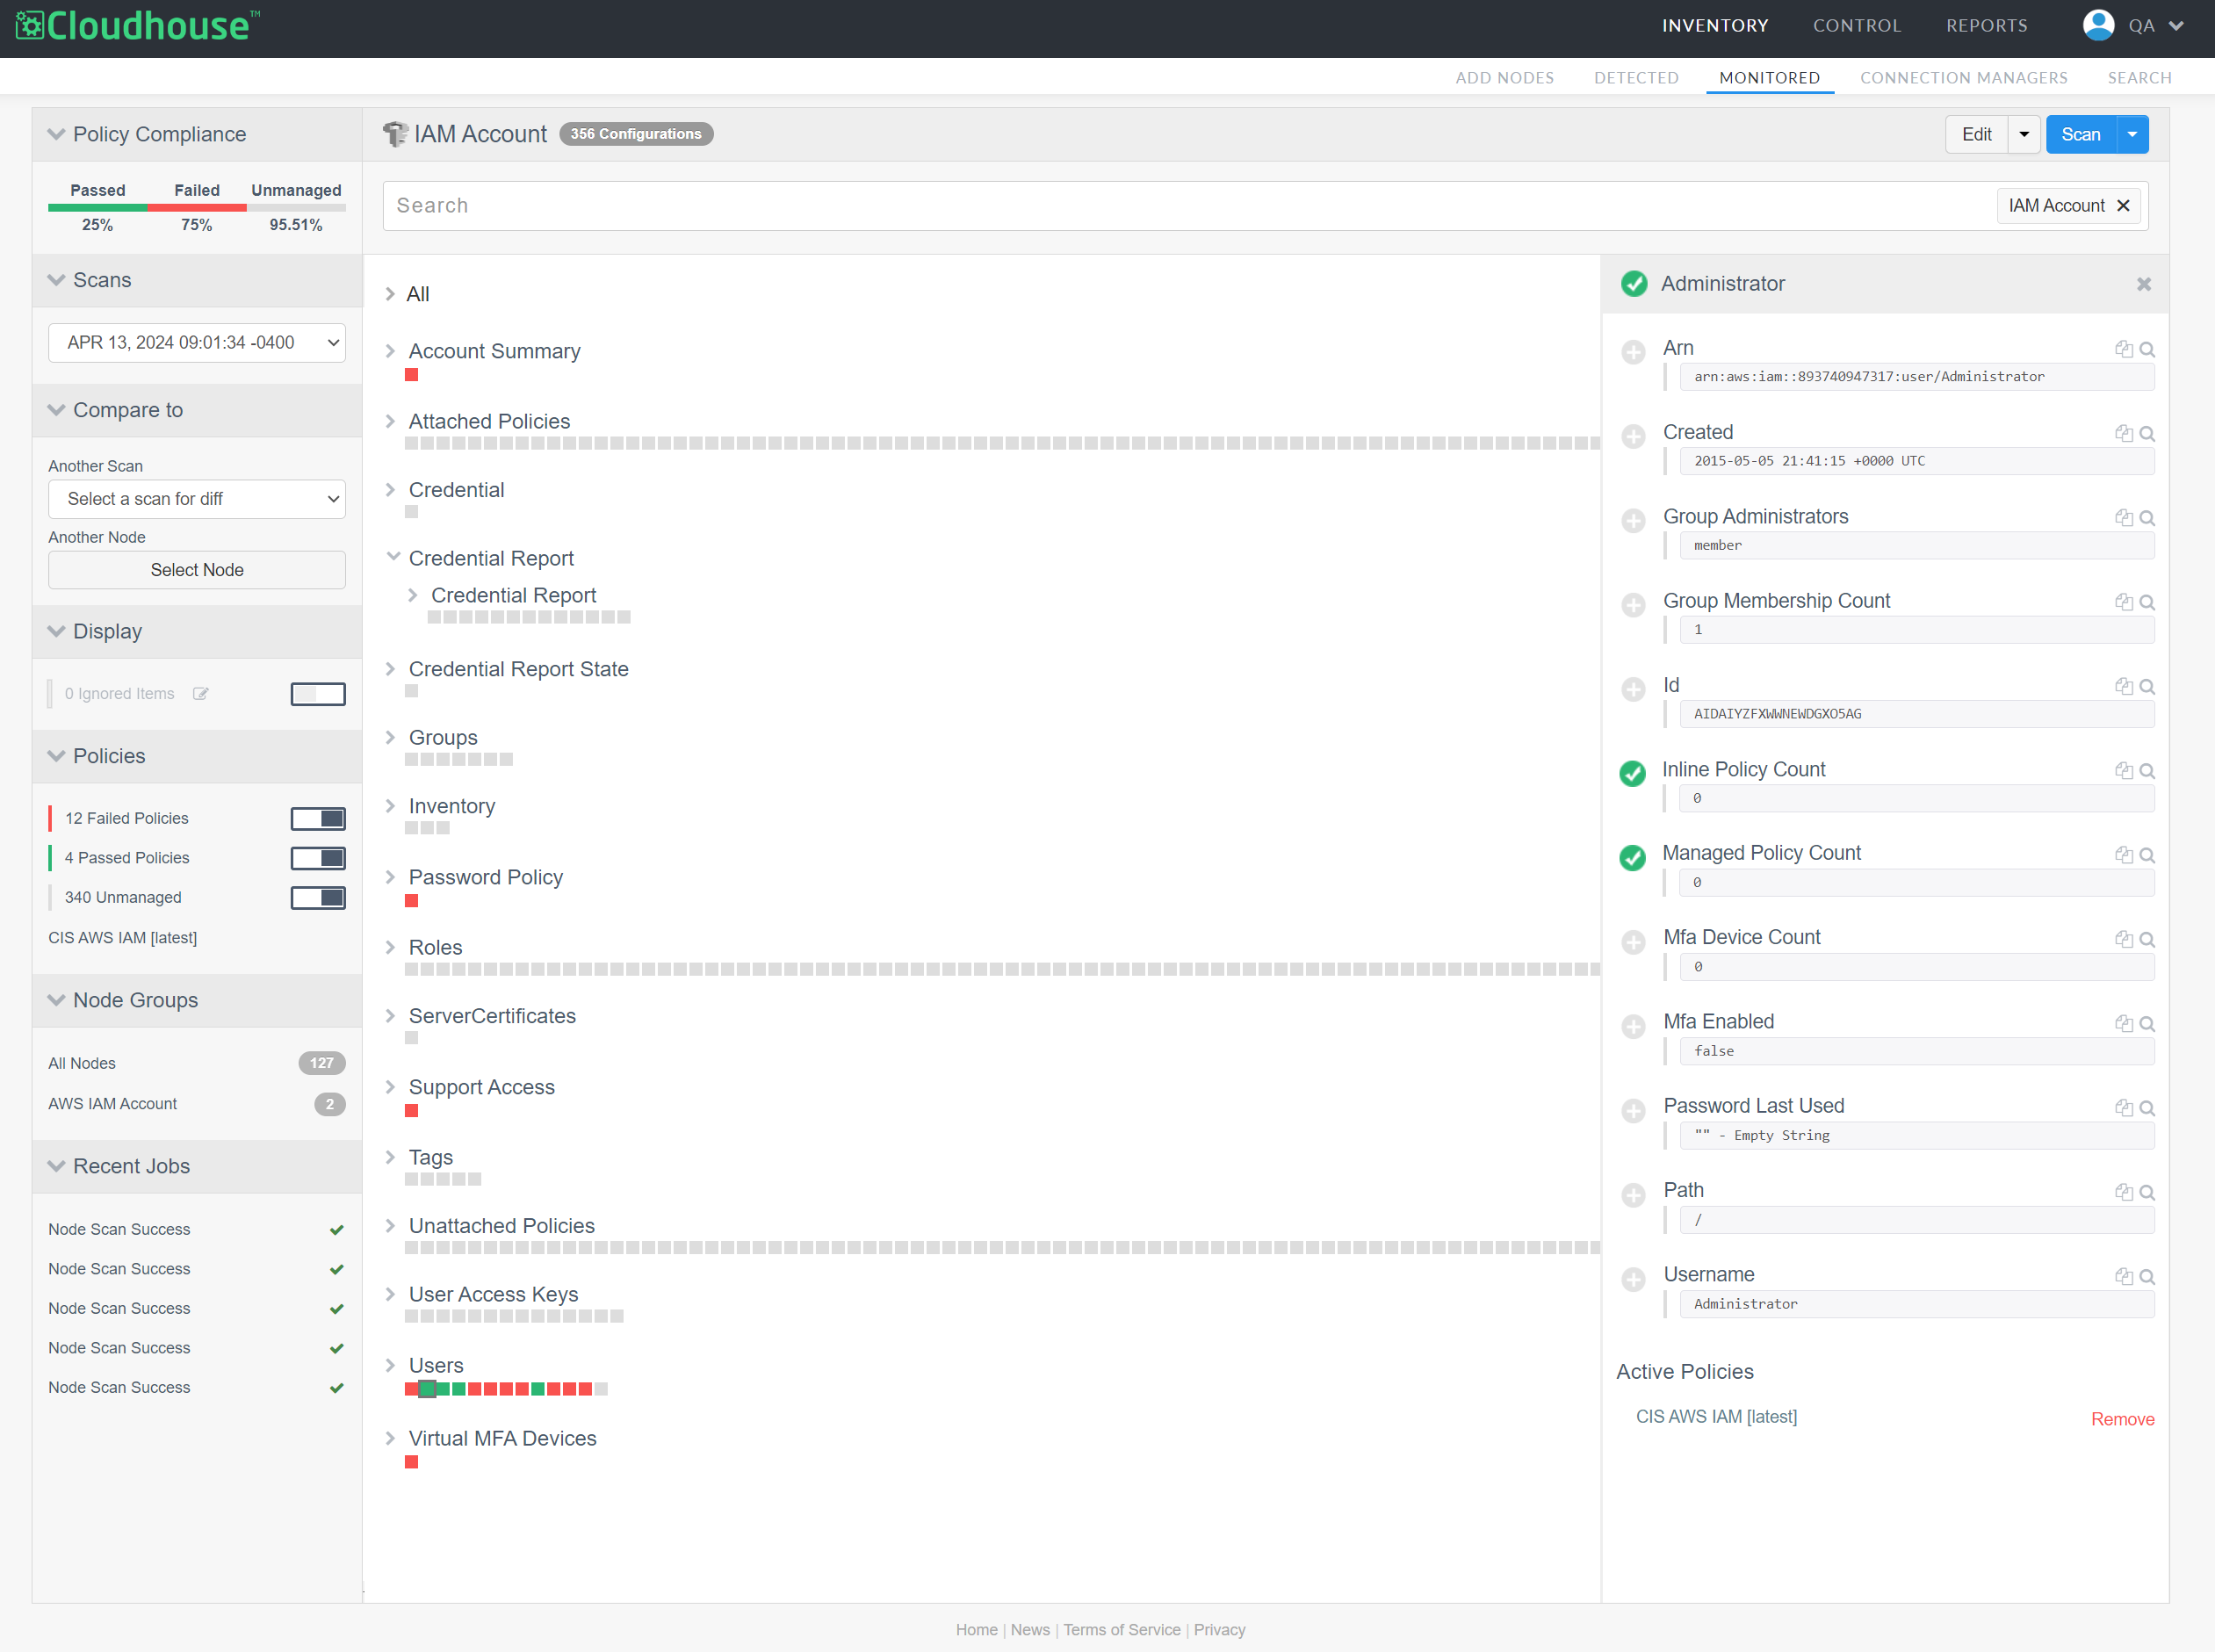Switch to the SEARCH tab

coord(2139,77)
